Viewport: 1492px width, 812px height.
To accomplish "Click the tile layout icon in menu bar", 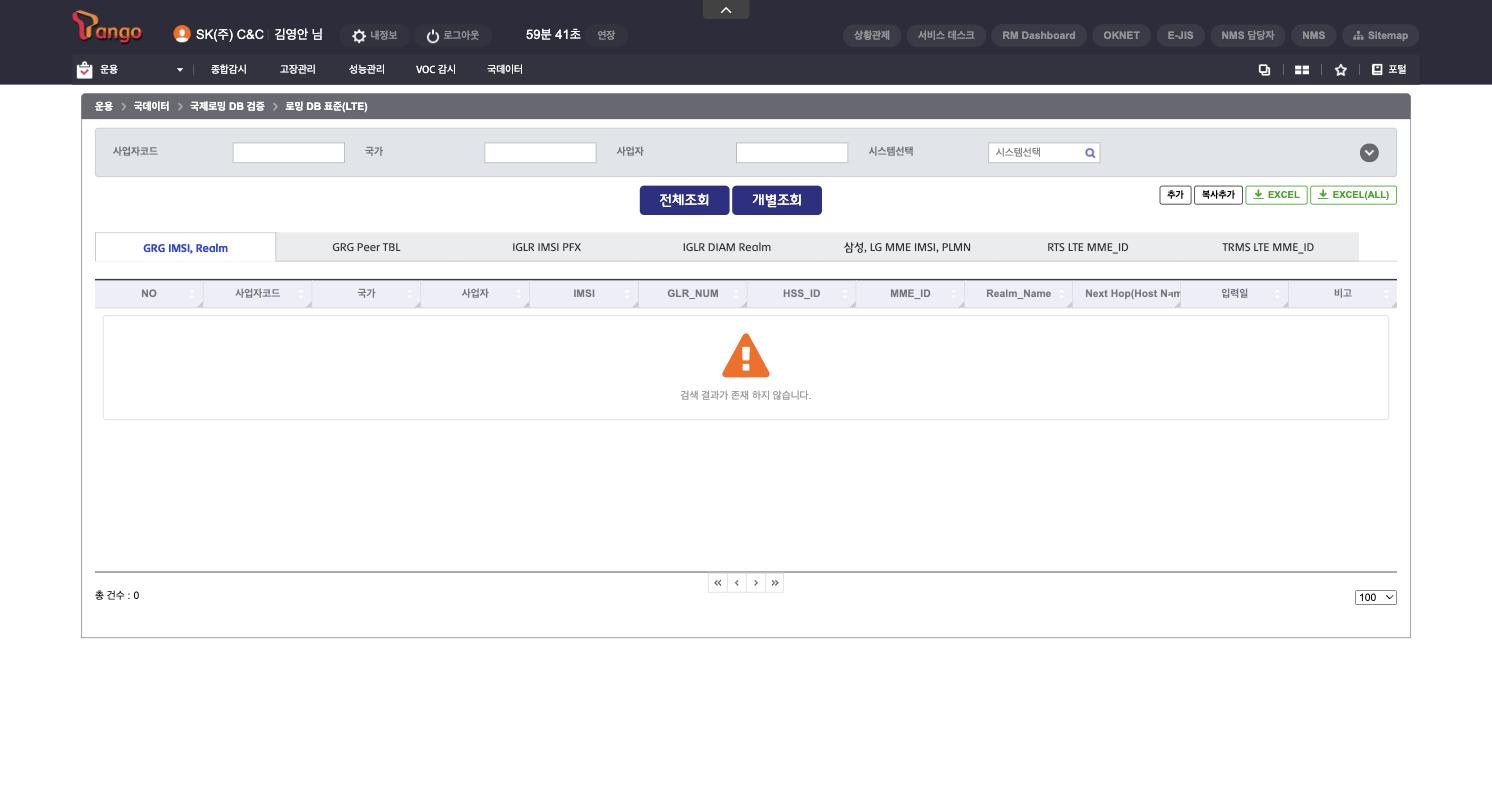I will [1302, 70].
